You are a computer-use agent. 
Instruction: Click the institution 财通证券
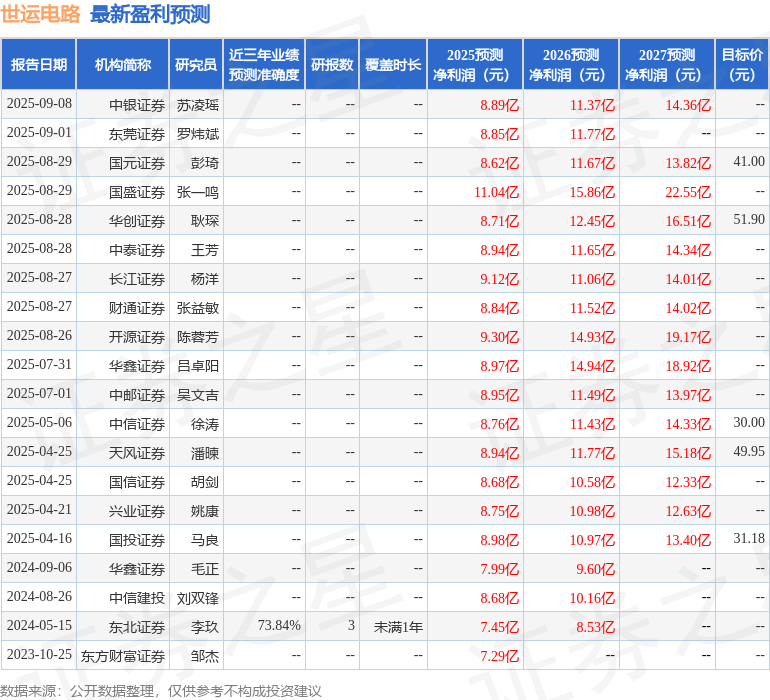pyautogui.click(x=137, y=308)
